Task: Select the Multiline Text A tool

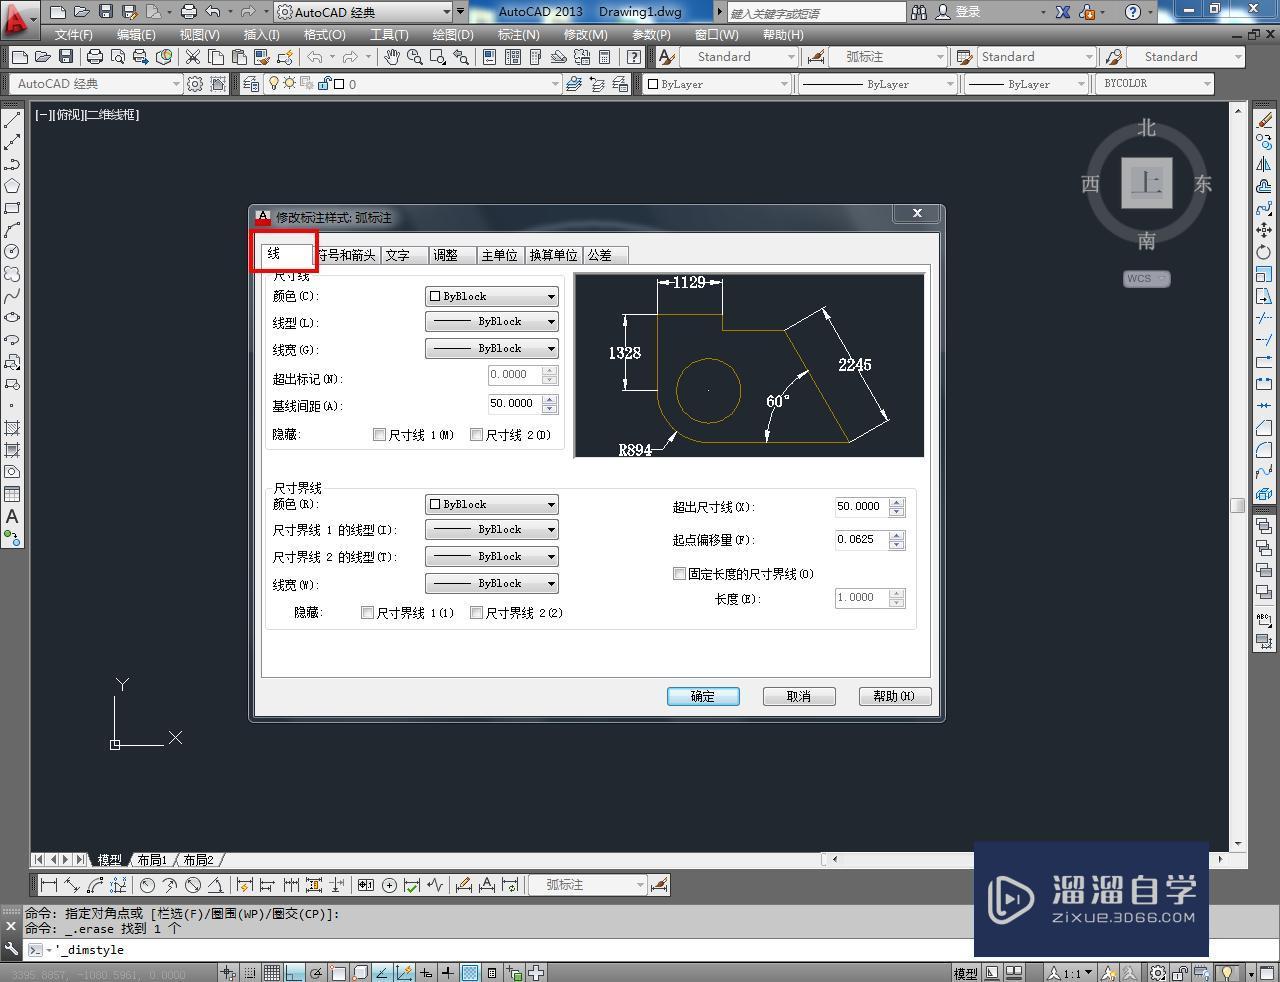Action: [x=12, y=516]
